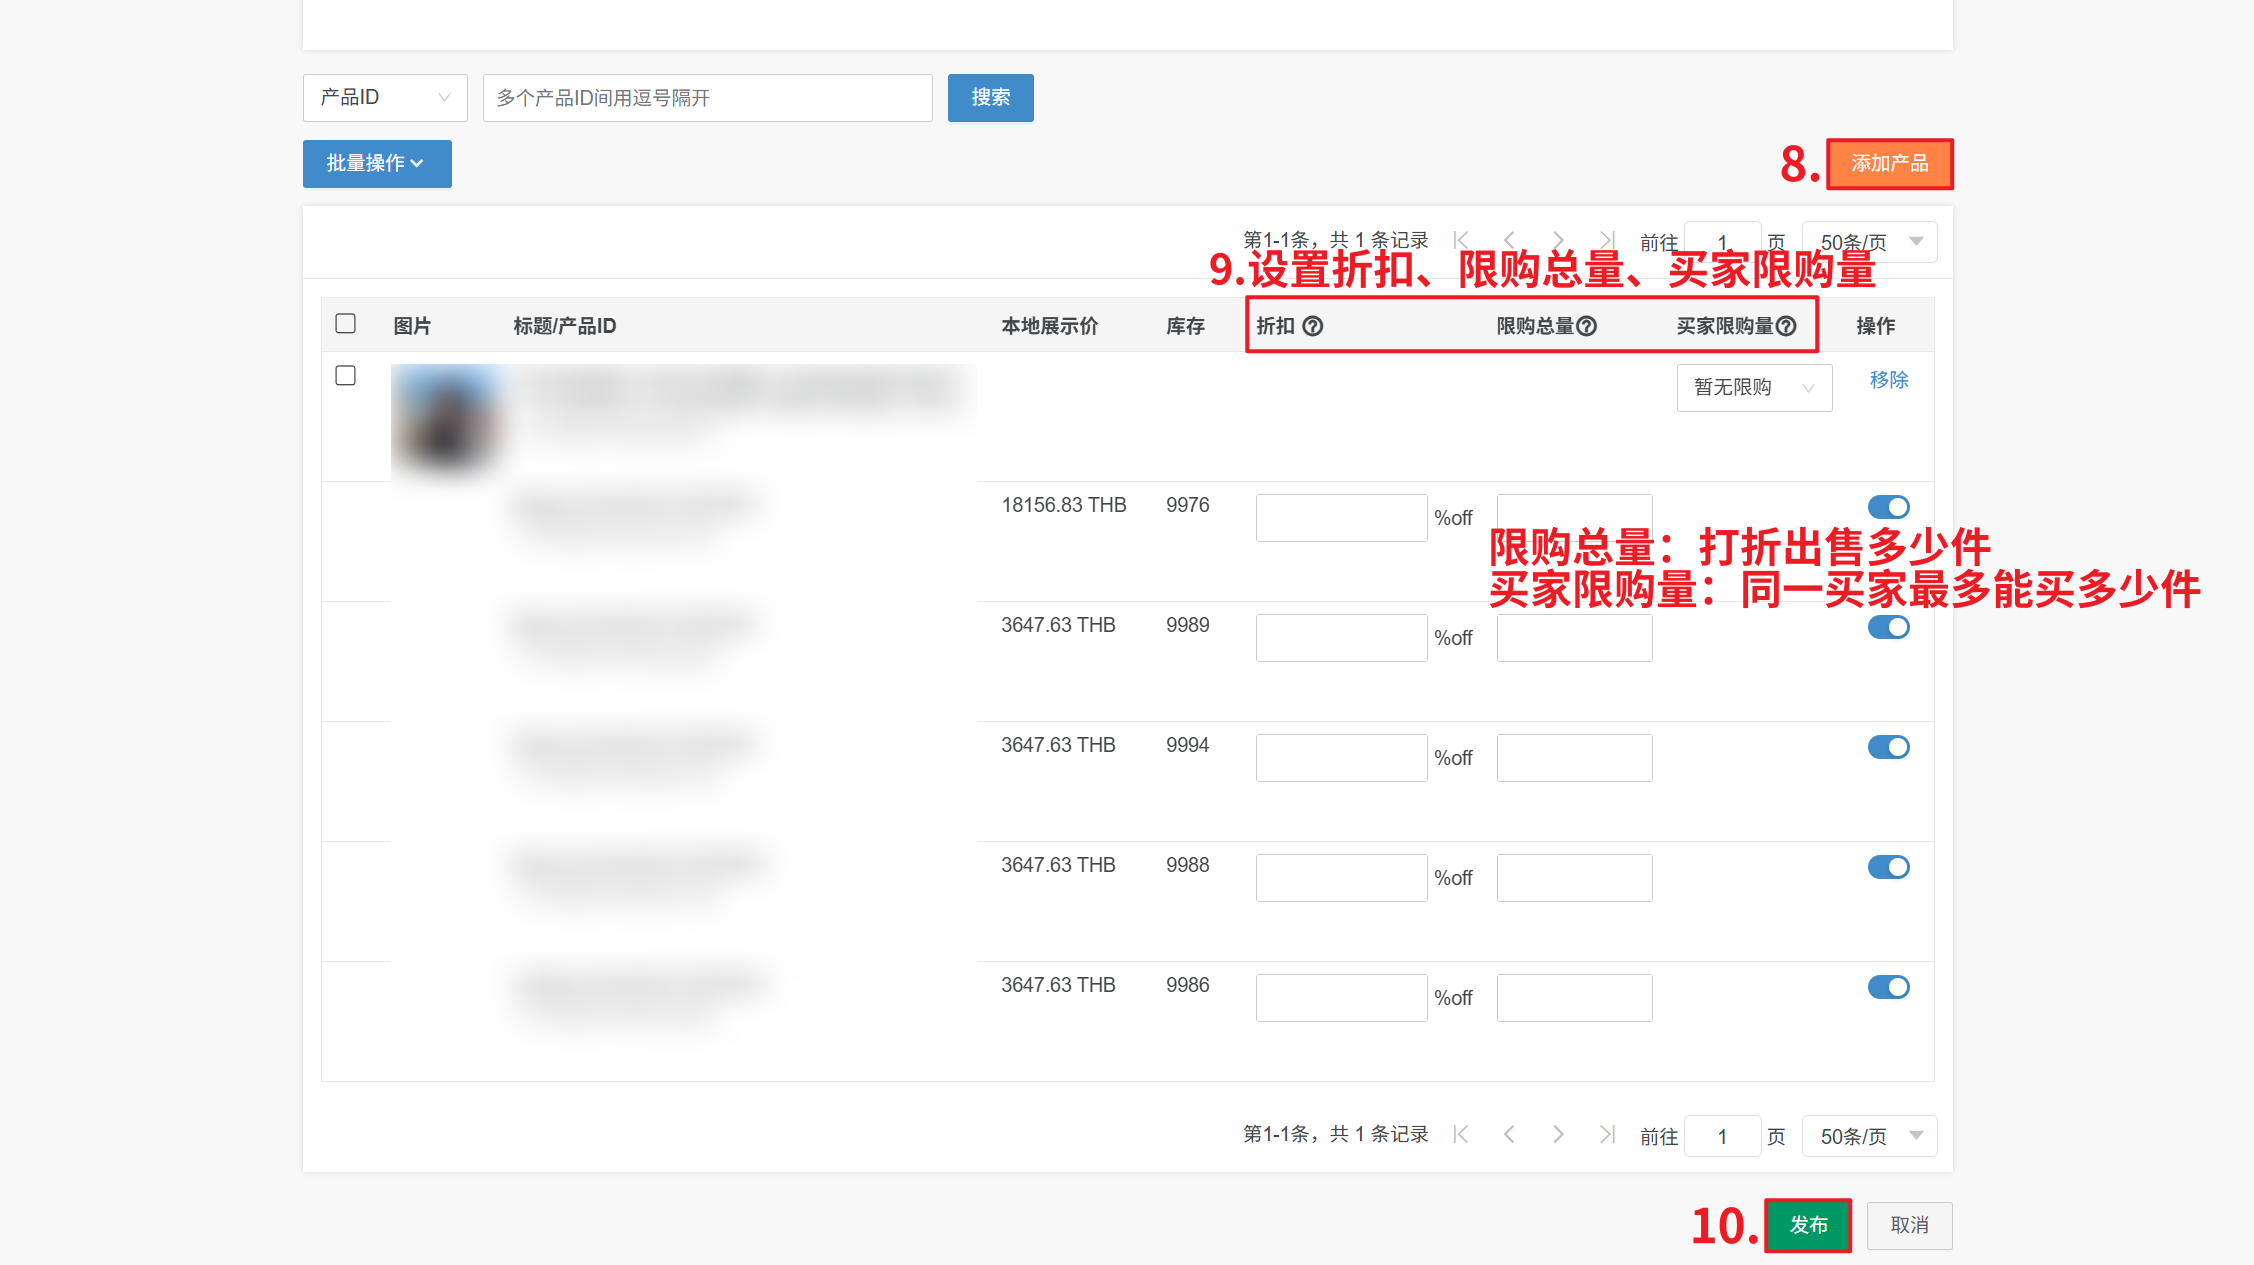This screenshot has width=2254, height=1265.
Task: Go to next page in bottom pagination
Action: [x=1558, y=1134]
